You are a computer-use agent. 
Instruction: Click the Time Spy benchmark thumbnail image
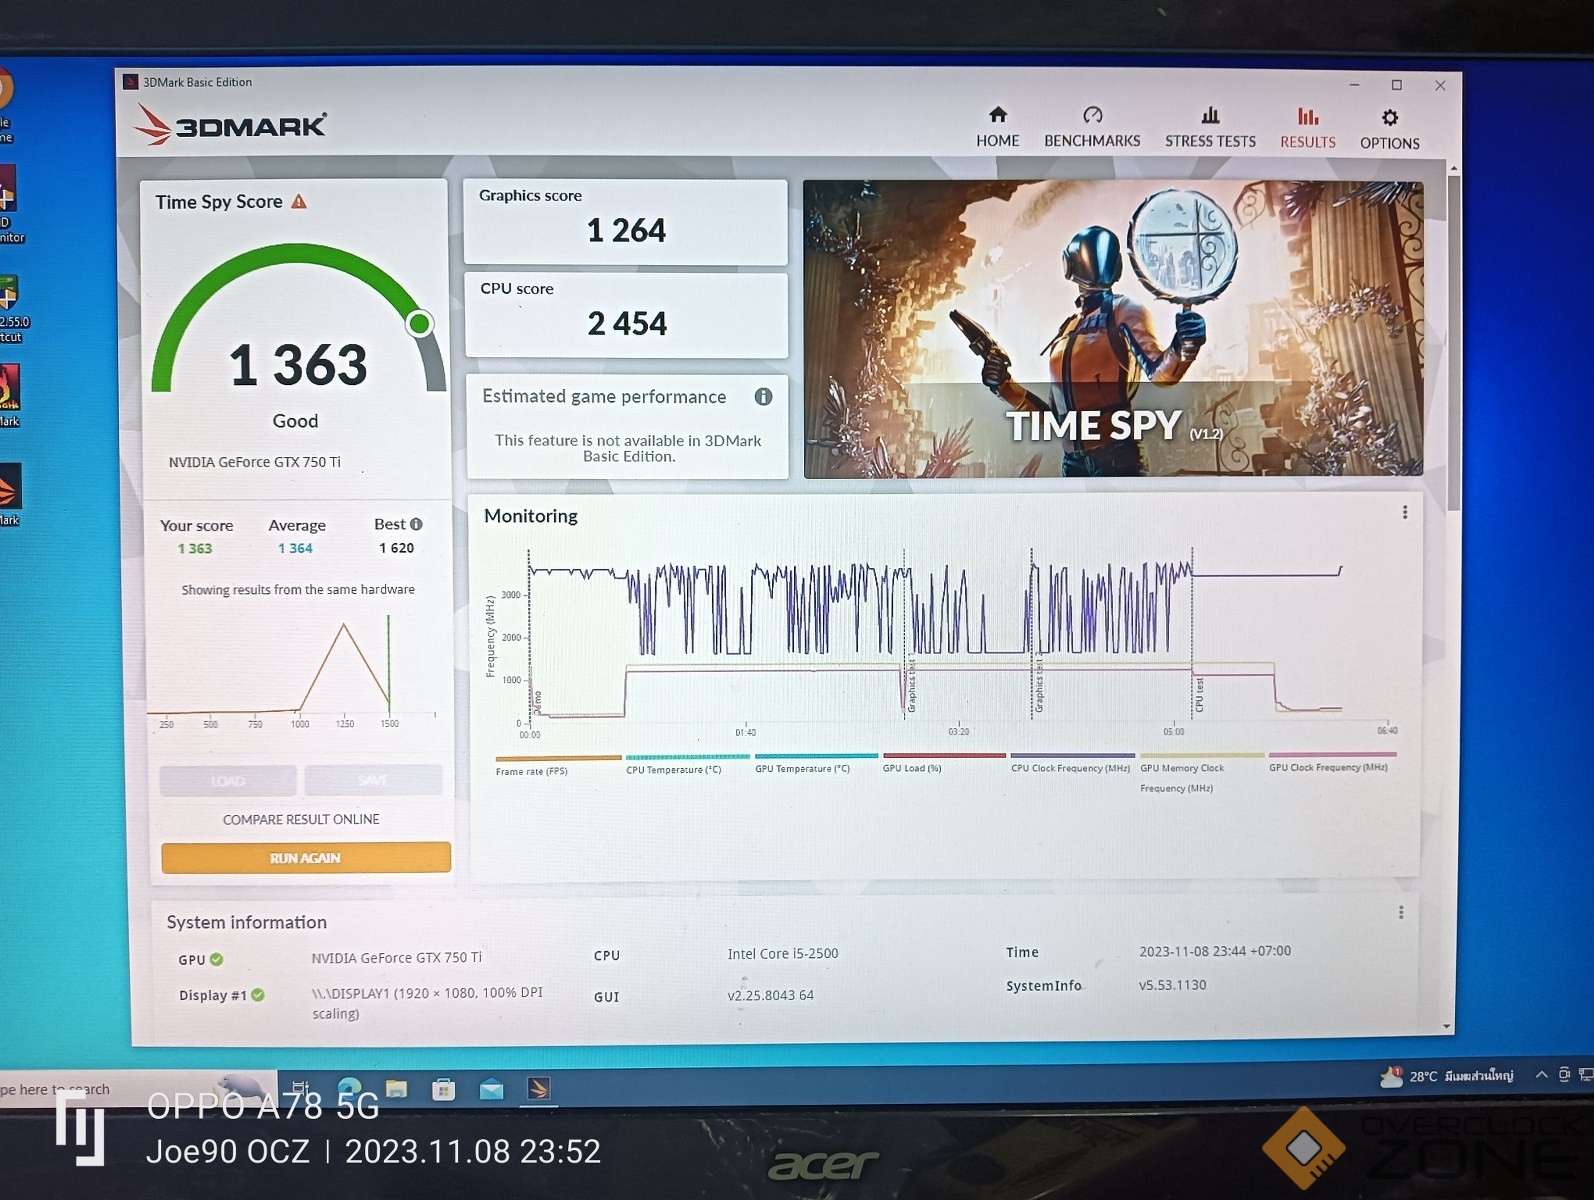[1113, 328]
